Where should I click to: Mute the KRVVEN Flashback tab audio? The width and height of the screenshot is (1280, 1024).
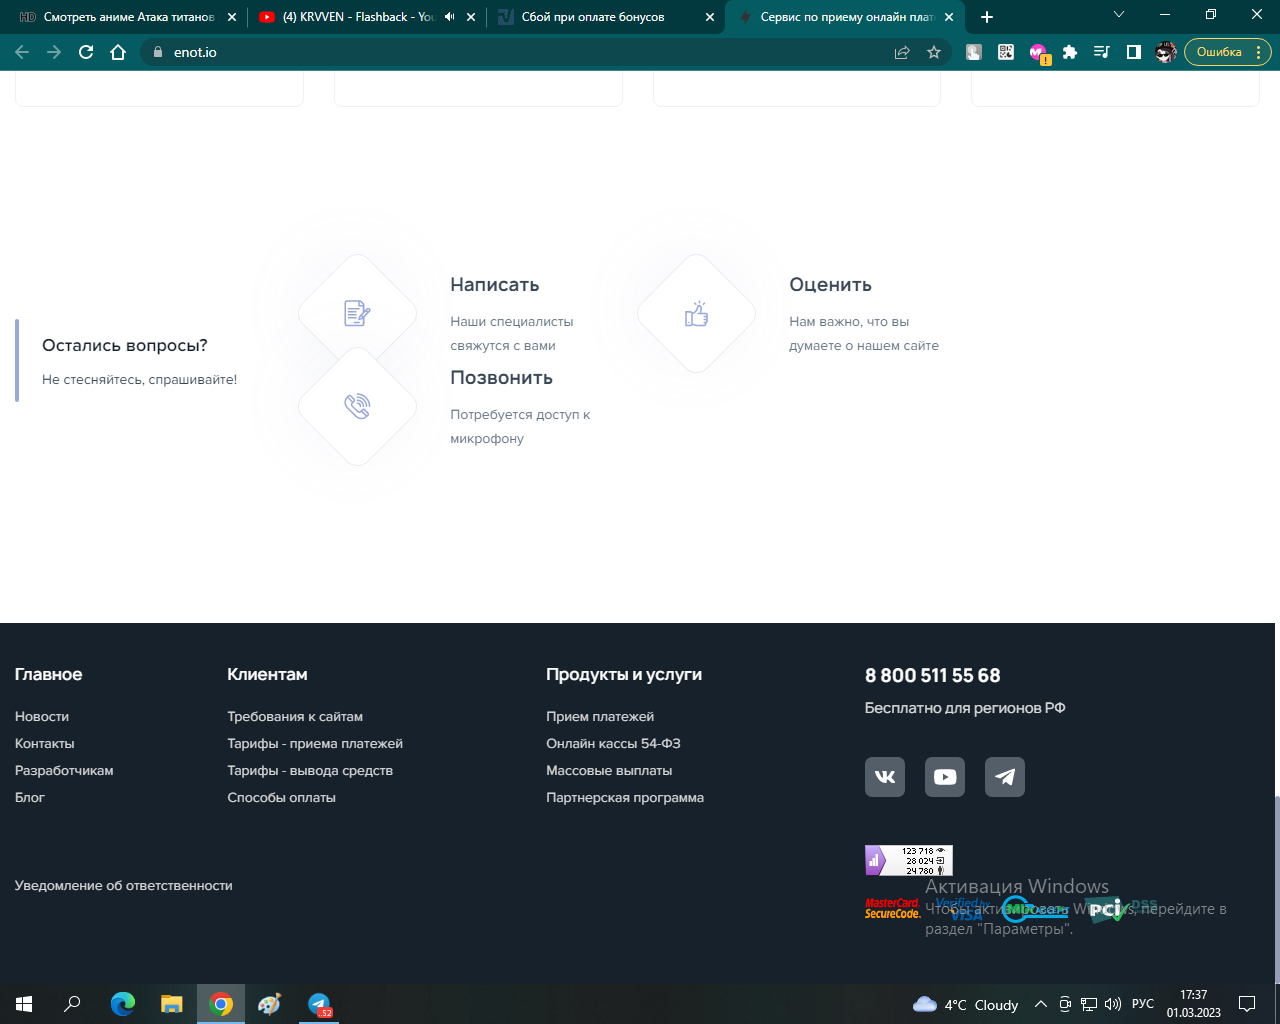[449, 17]
